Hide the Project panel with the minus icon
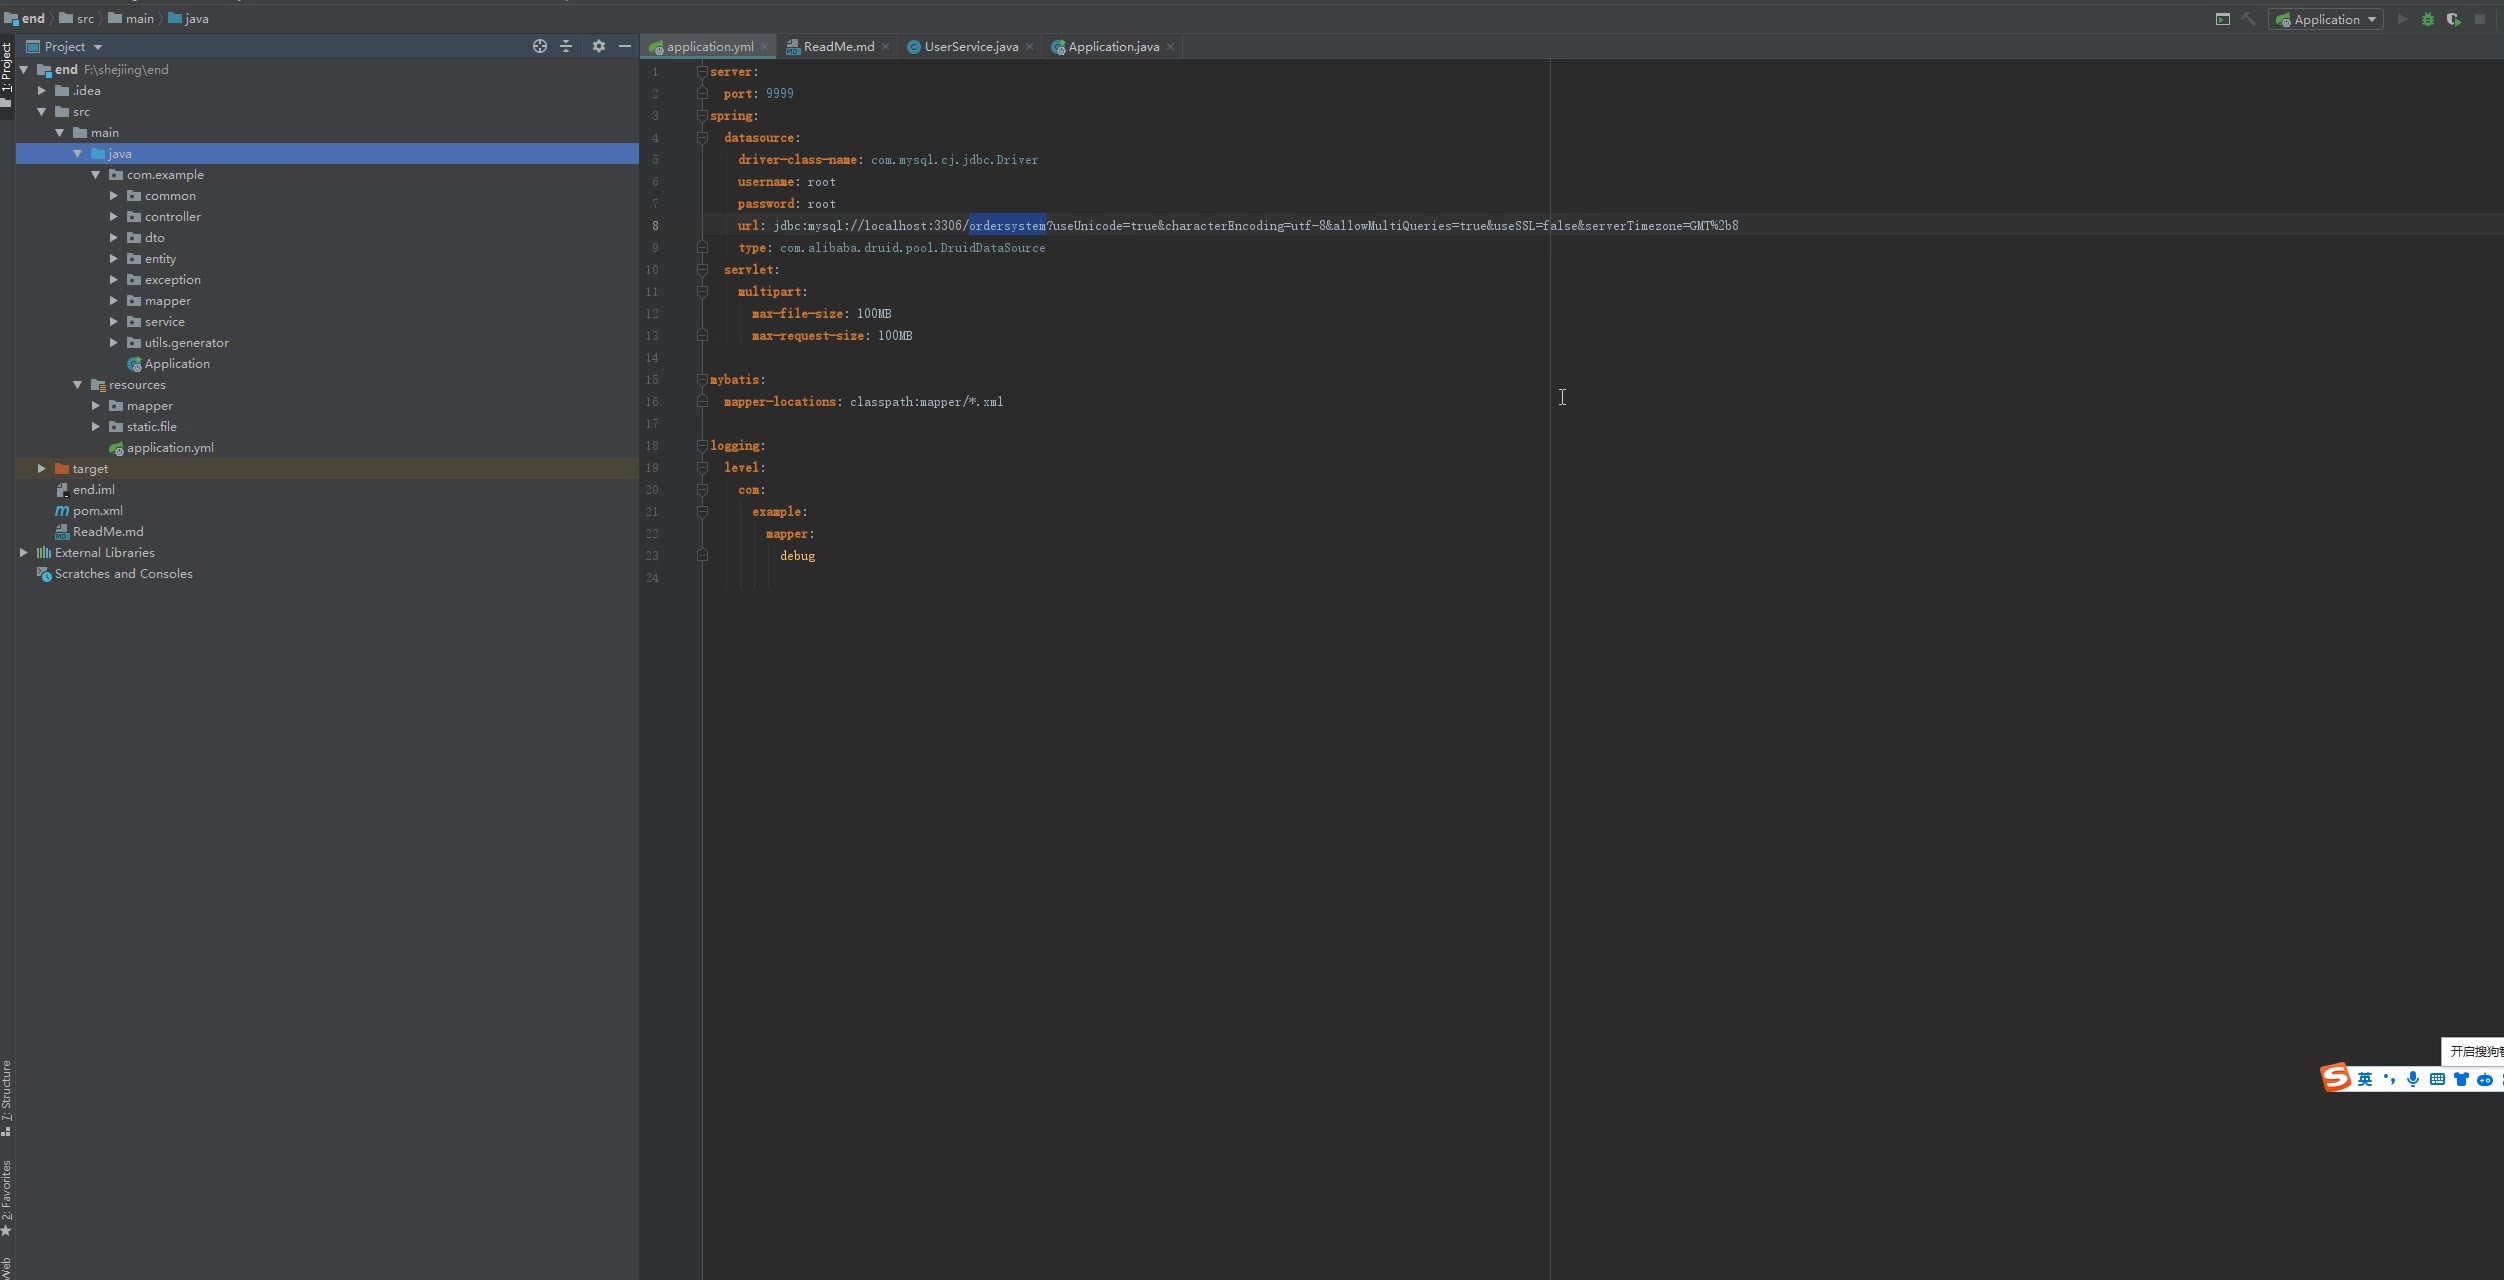Image resolution: width=2504 pixels, height=1280 pixels. 625,46
